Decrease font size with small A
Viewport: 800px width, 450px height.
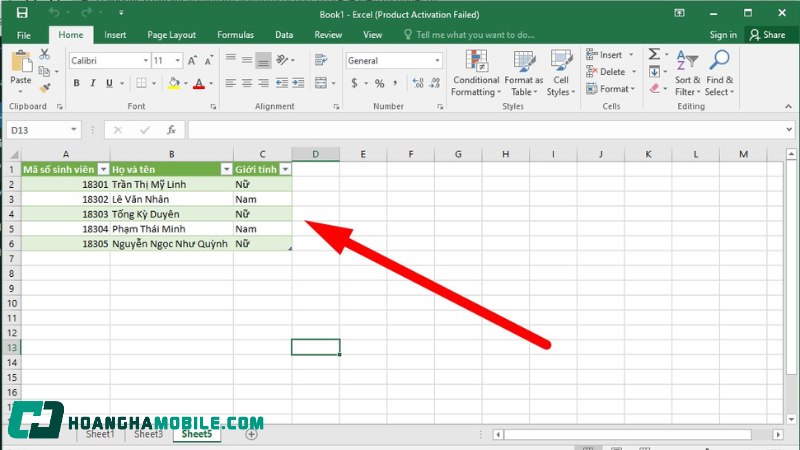[209, 61]
